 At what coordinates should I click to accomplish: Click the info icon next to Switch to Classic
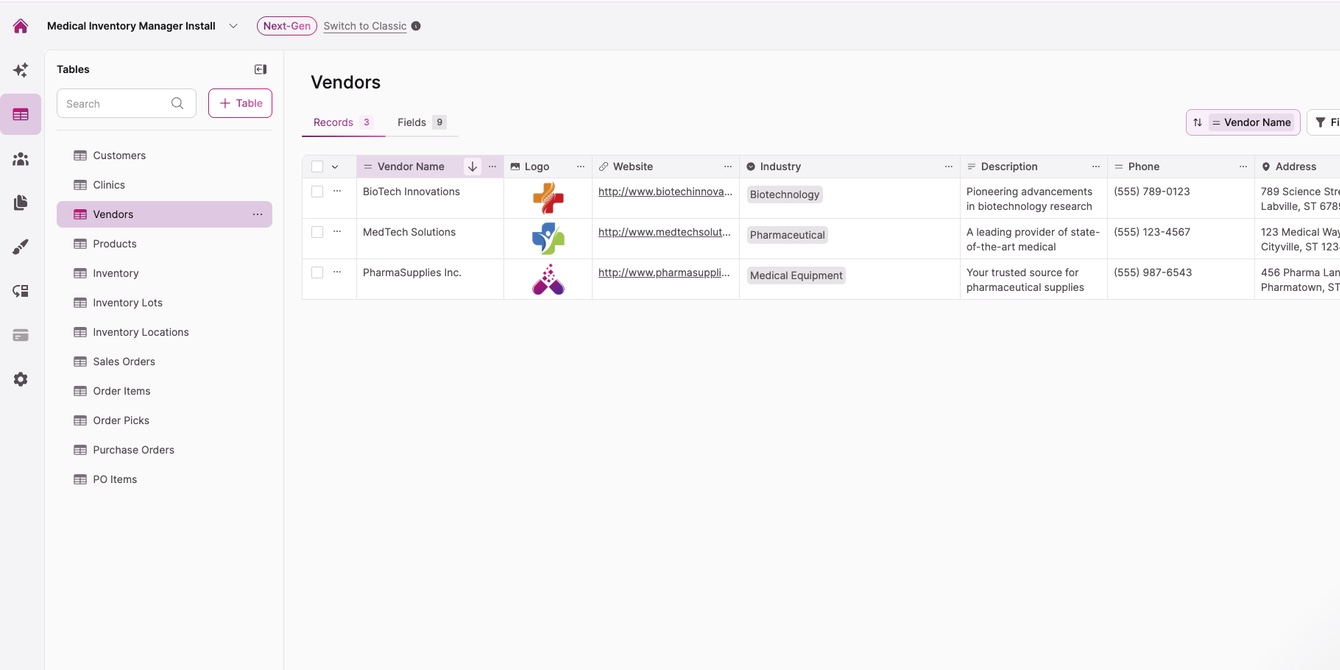[x=416, y=26]
